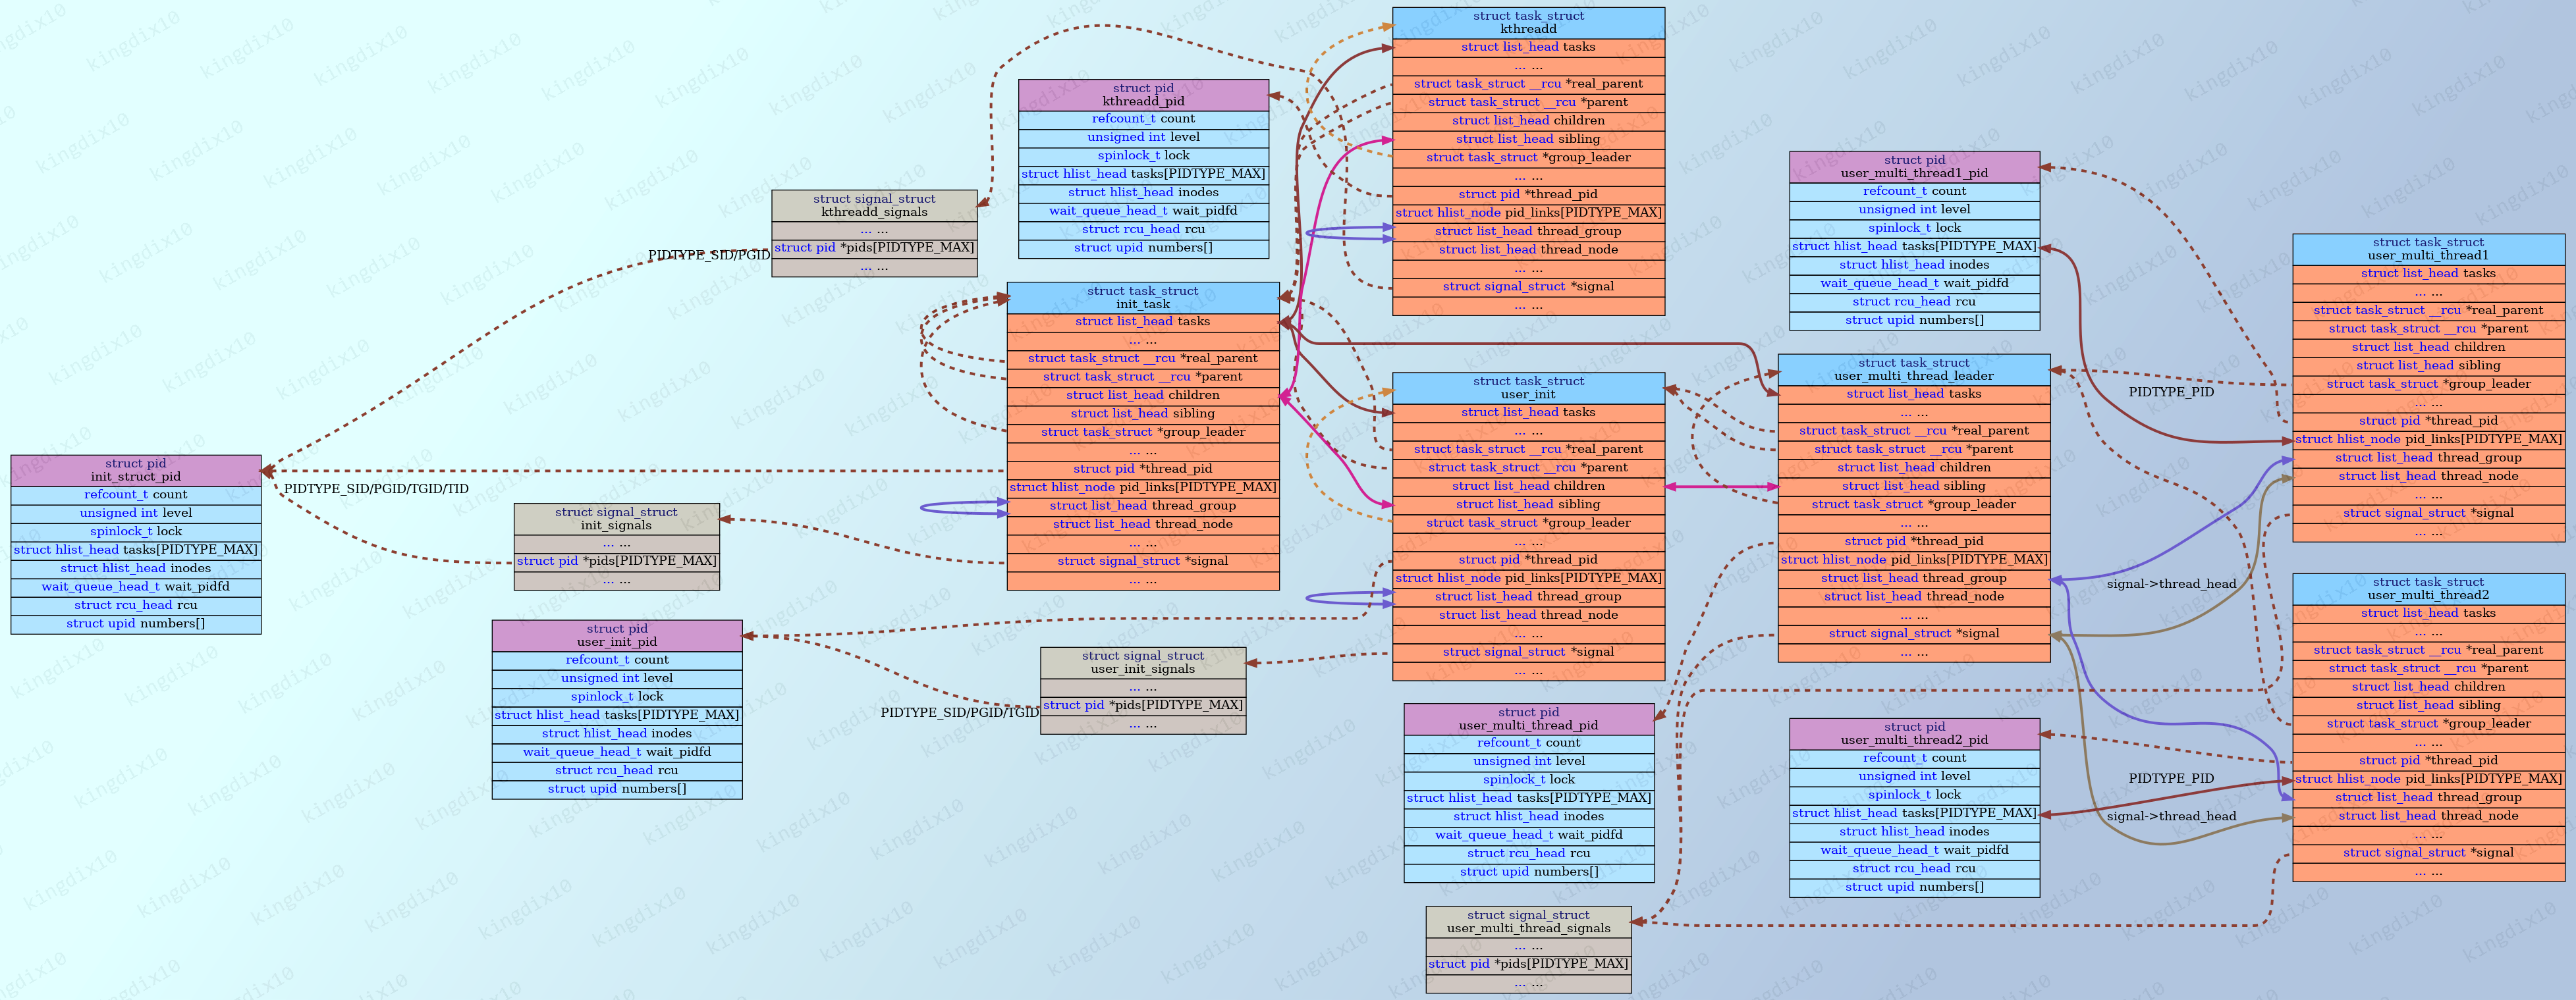The image size is (2576, 1000).
Task: Click the user_multi_thread1 task_struct header
Action: (2428, 249)
